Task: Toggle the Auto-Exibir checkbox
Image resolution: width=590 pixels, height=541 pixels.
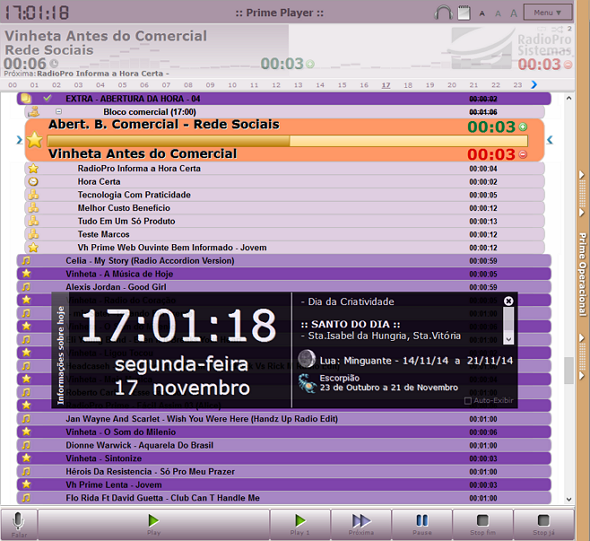Action: [x=468, y=401]
